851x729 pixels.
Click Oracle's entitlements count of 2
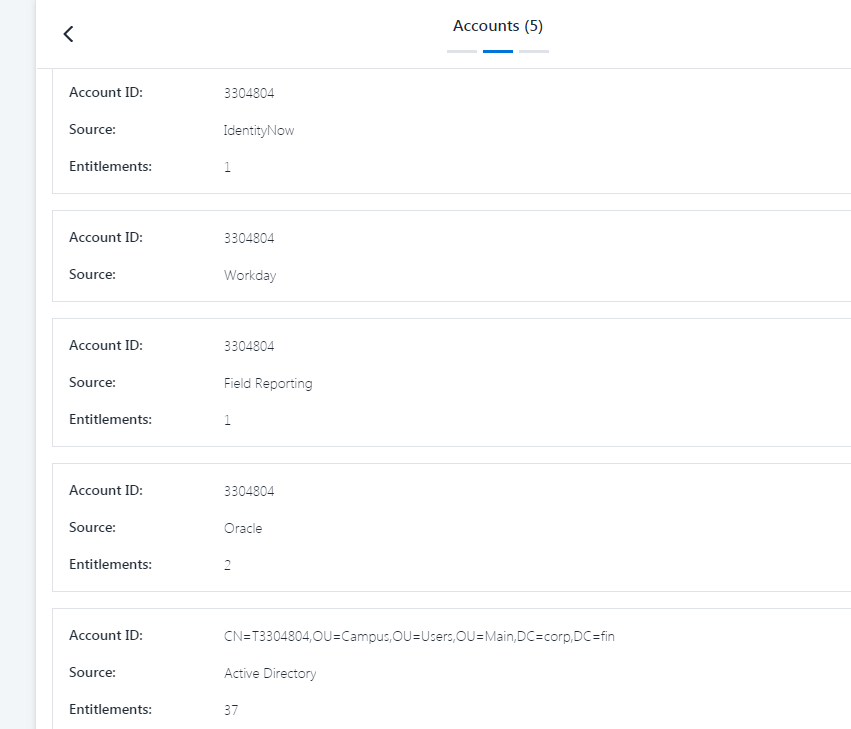(228, 565)
